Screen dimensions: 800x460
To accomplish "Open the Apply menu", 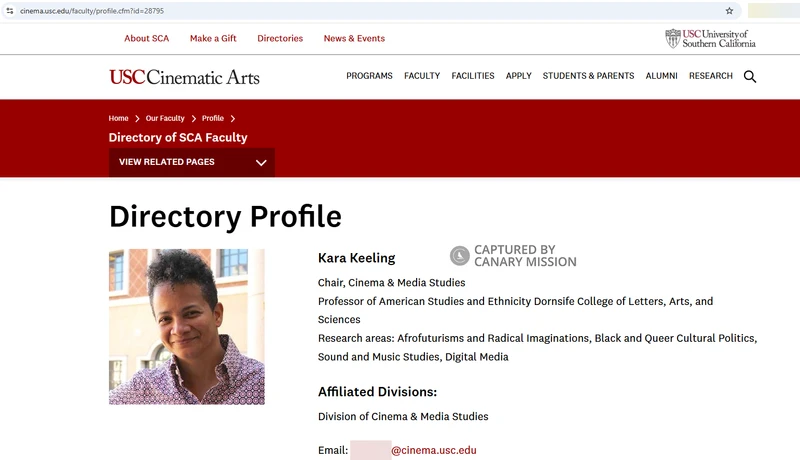I will pyautogui.click(x=518, y=76).
